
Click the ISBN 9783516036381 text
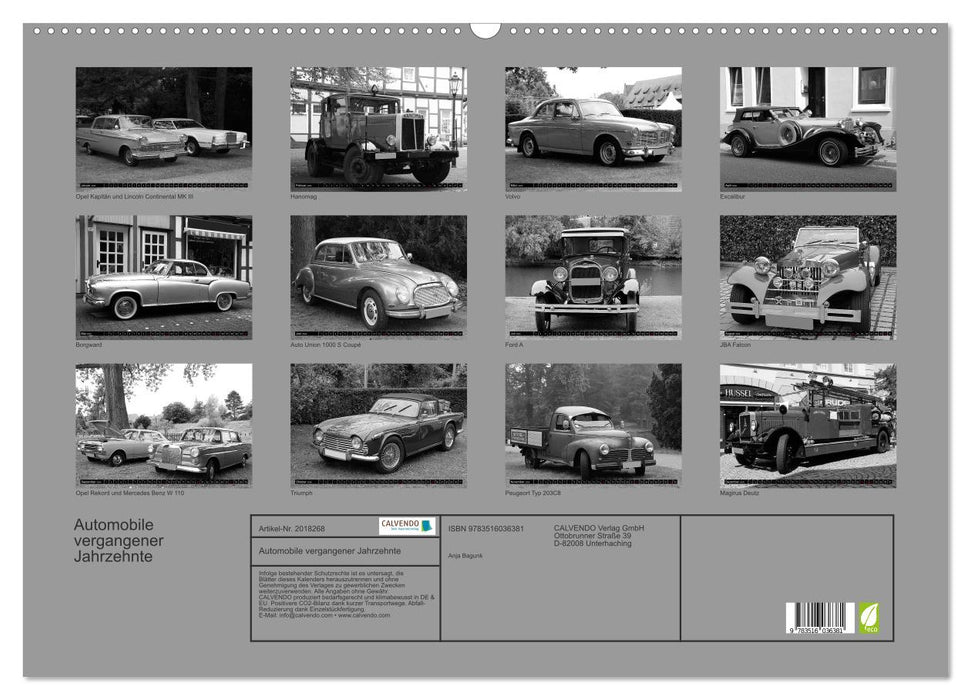(485, 529)
